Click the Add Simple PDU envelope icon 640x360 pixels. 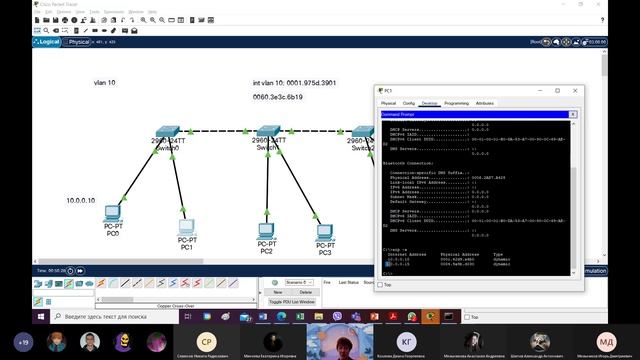[125, 31]
